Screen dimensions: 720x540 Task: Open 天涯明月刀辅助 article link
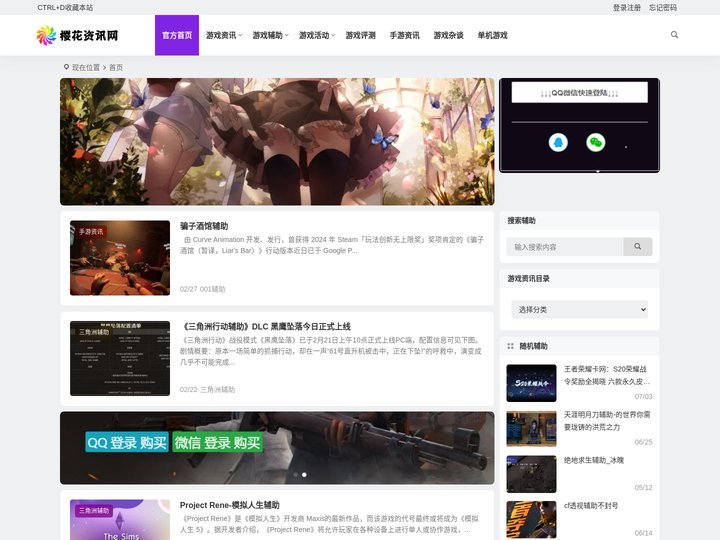coord(607,421)
